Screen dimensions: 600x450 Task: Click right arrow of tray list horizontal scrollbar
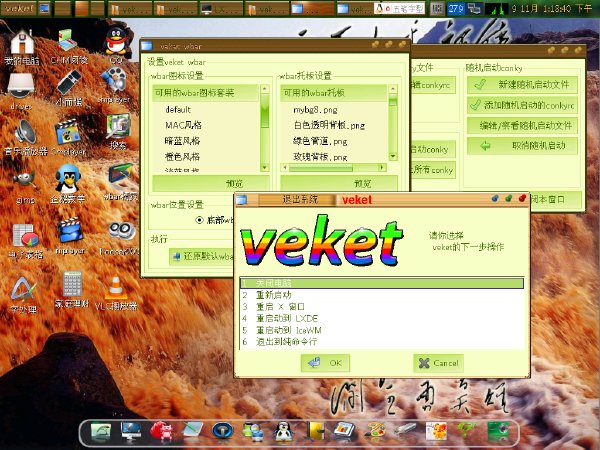[x=382, y=168]
